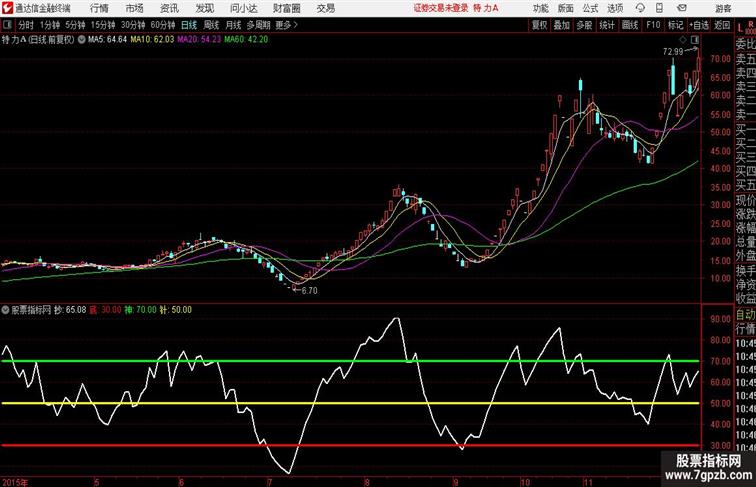Expand the round dropdown beside 特力A(日线 前复权)
The width and height of the screenshot is (756, 487).
click(x=81, y=40)
